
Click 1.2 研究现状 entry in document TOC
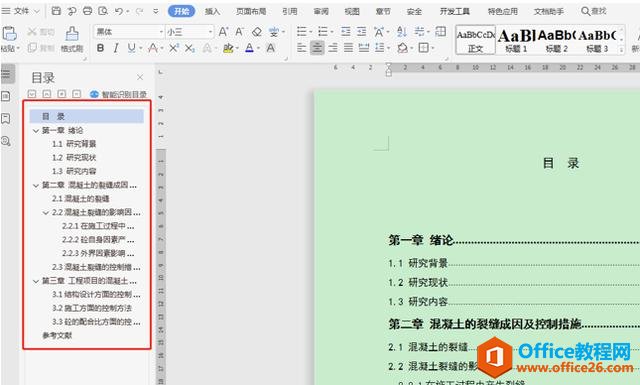[418, 282]
